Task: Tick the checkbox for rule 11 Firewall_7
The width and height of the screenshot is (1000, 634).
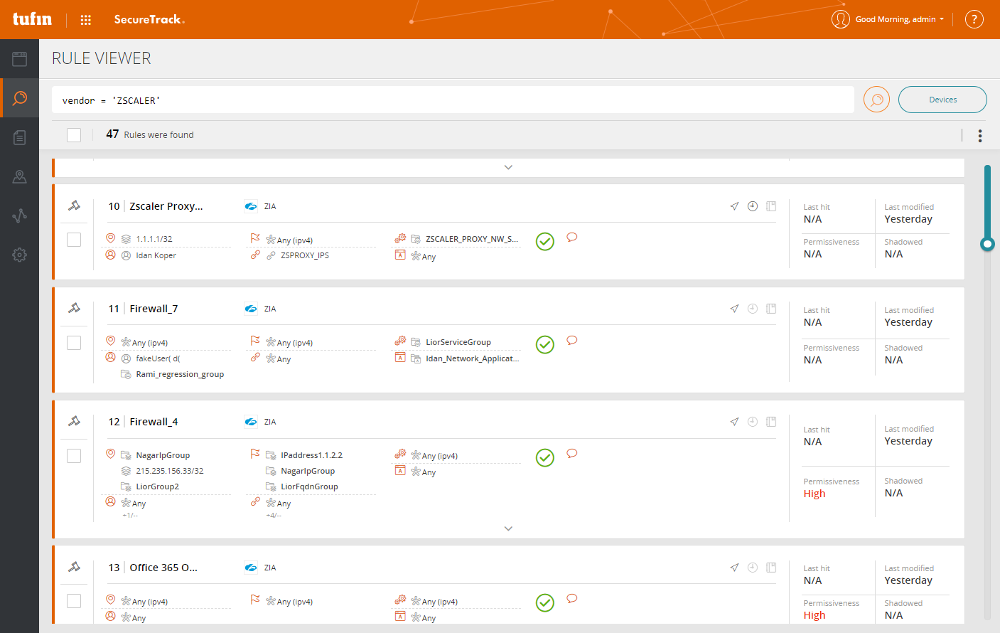Action: (x=74, y=343)
